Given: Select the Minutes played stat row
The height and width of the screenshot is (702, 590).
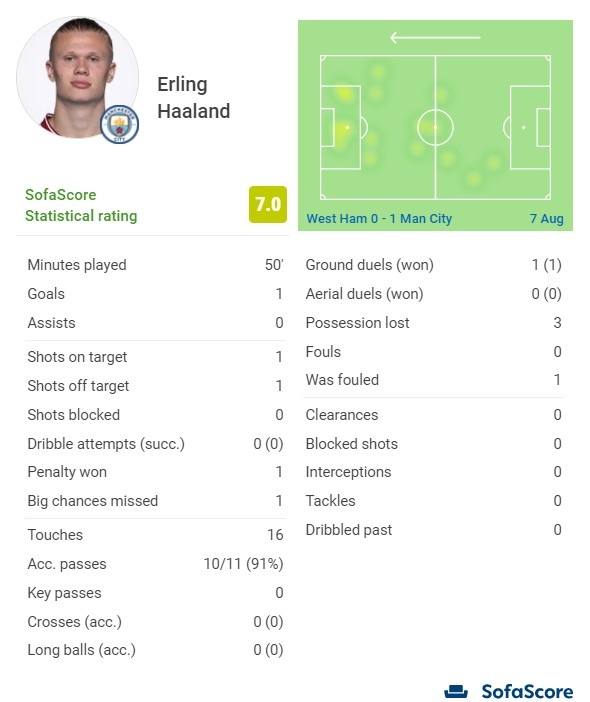Looking at the screenshot, I should pos(155,265).
